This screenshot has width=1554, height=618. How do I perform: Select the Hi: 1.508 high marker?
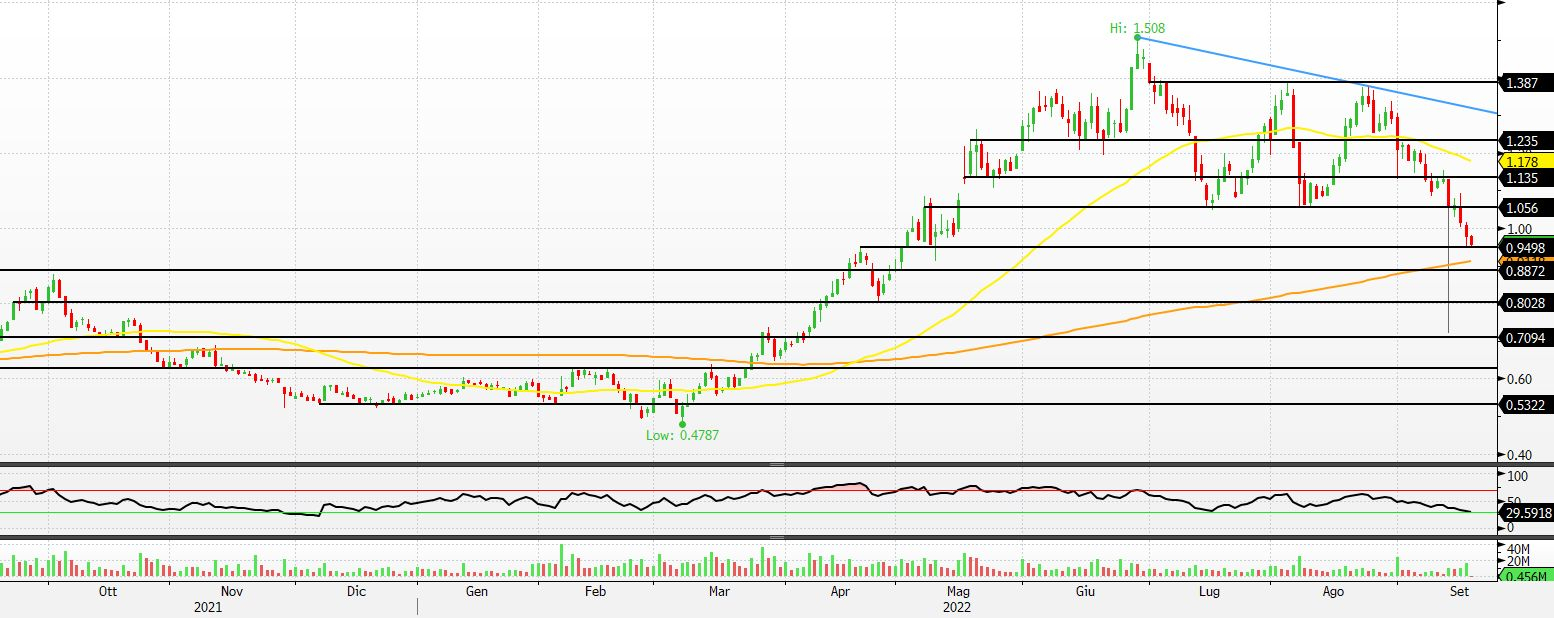click(1137, 29)
